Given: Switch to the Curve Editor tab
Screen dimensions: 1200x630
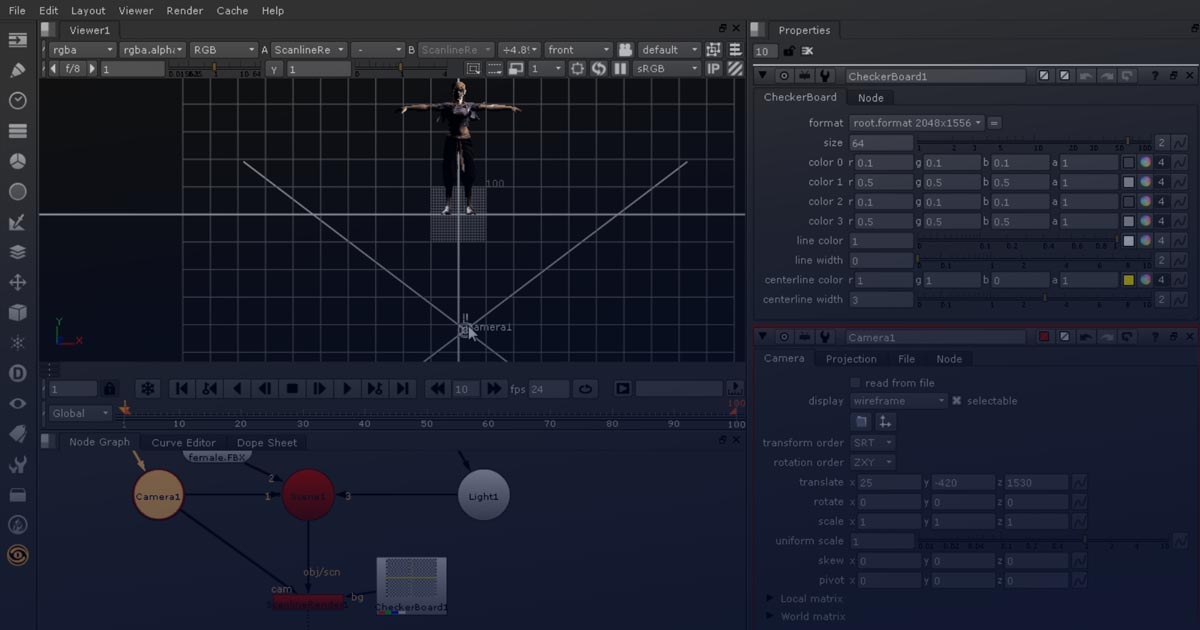Looking at the screenshot, I should (183, 442).
